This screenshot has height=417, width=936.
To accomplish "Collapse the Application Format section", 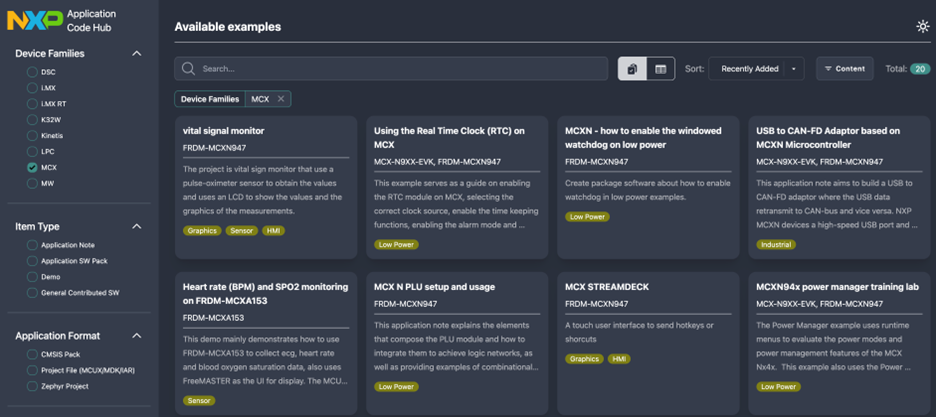I will [137, 336].
